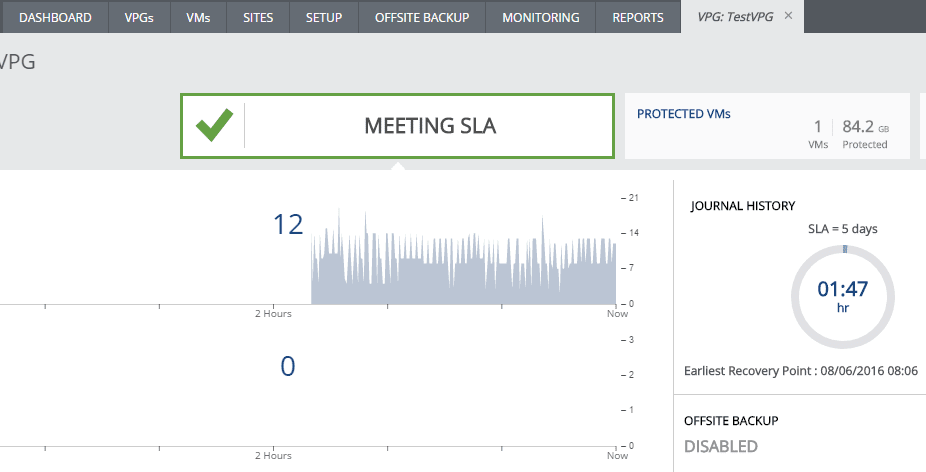Navigate to the OFFSITE BACKUP tab
The width and height of the screenshot is (926, 472).
coord(422,17)
